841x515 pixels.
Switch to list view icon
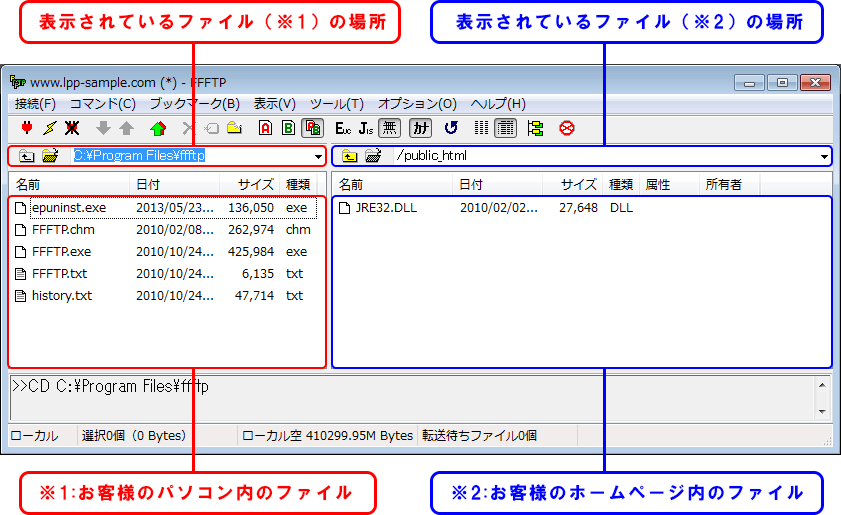(x=482, y=128)
